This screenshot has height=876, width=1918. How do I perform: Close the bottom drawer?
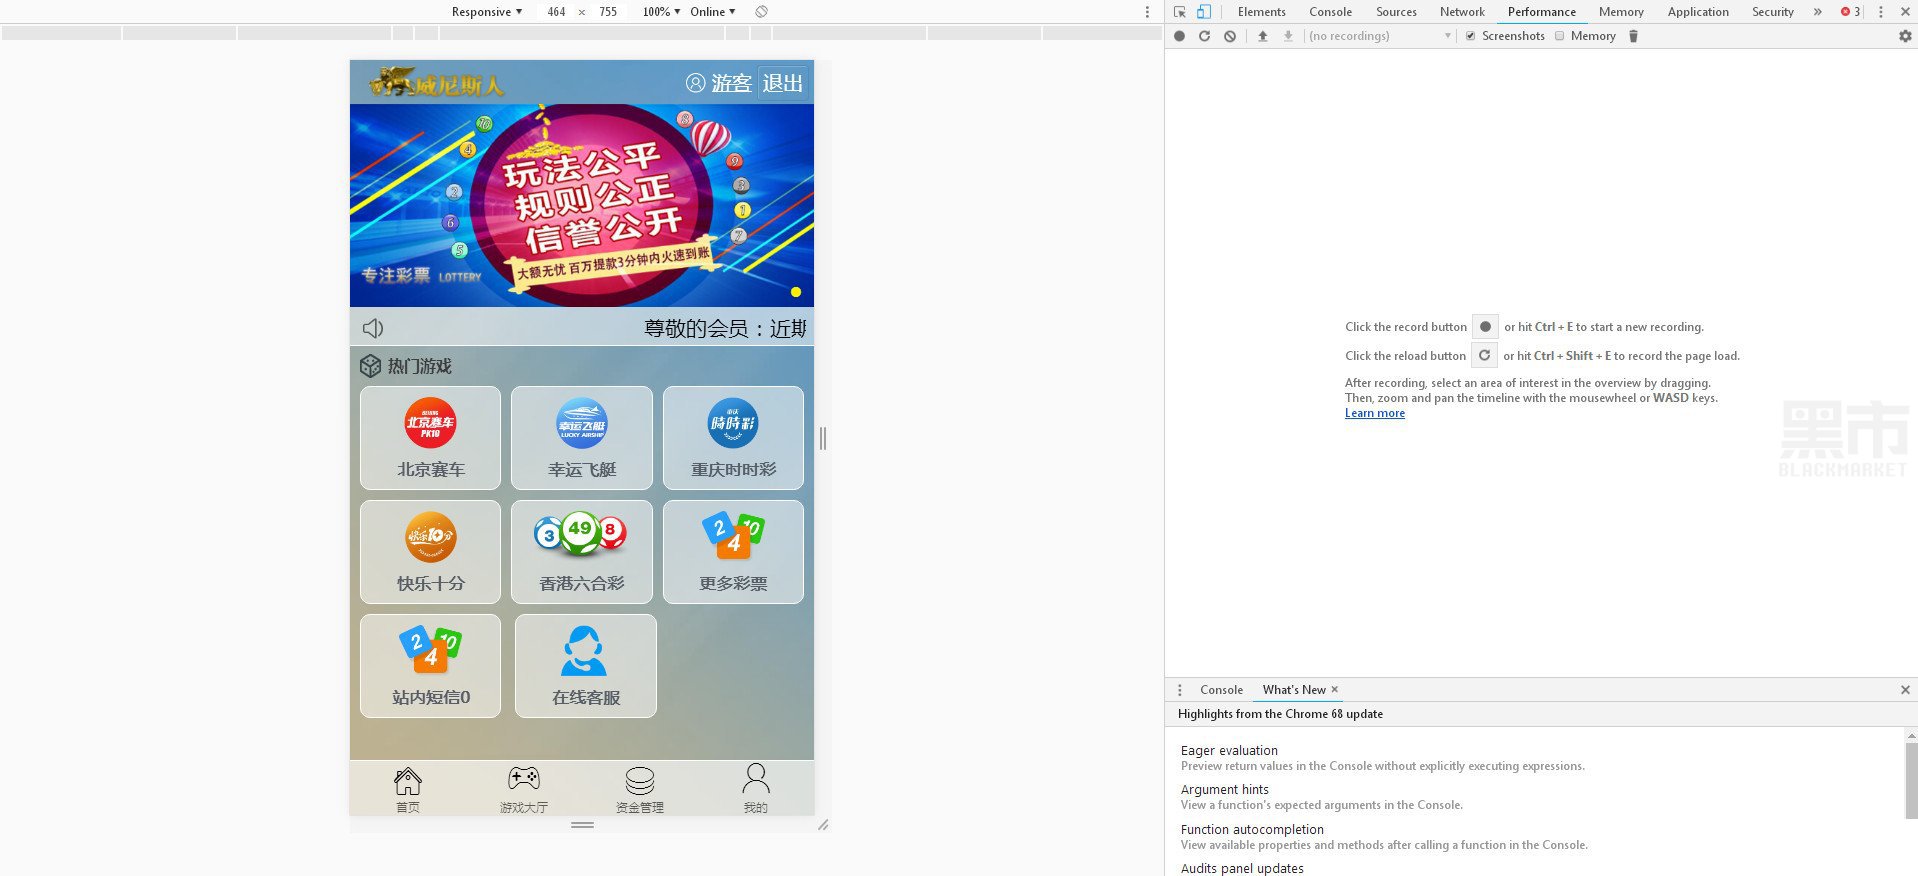pos(1905,690)
